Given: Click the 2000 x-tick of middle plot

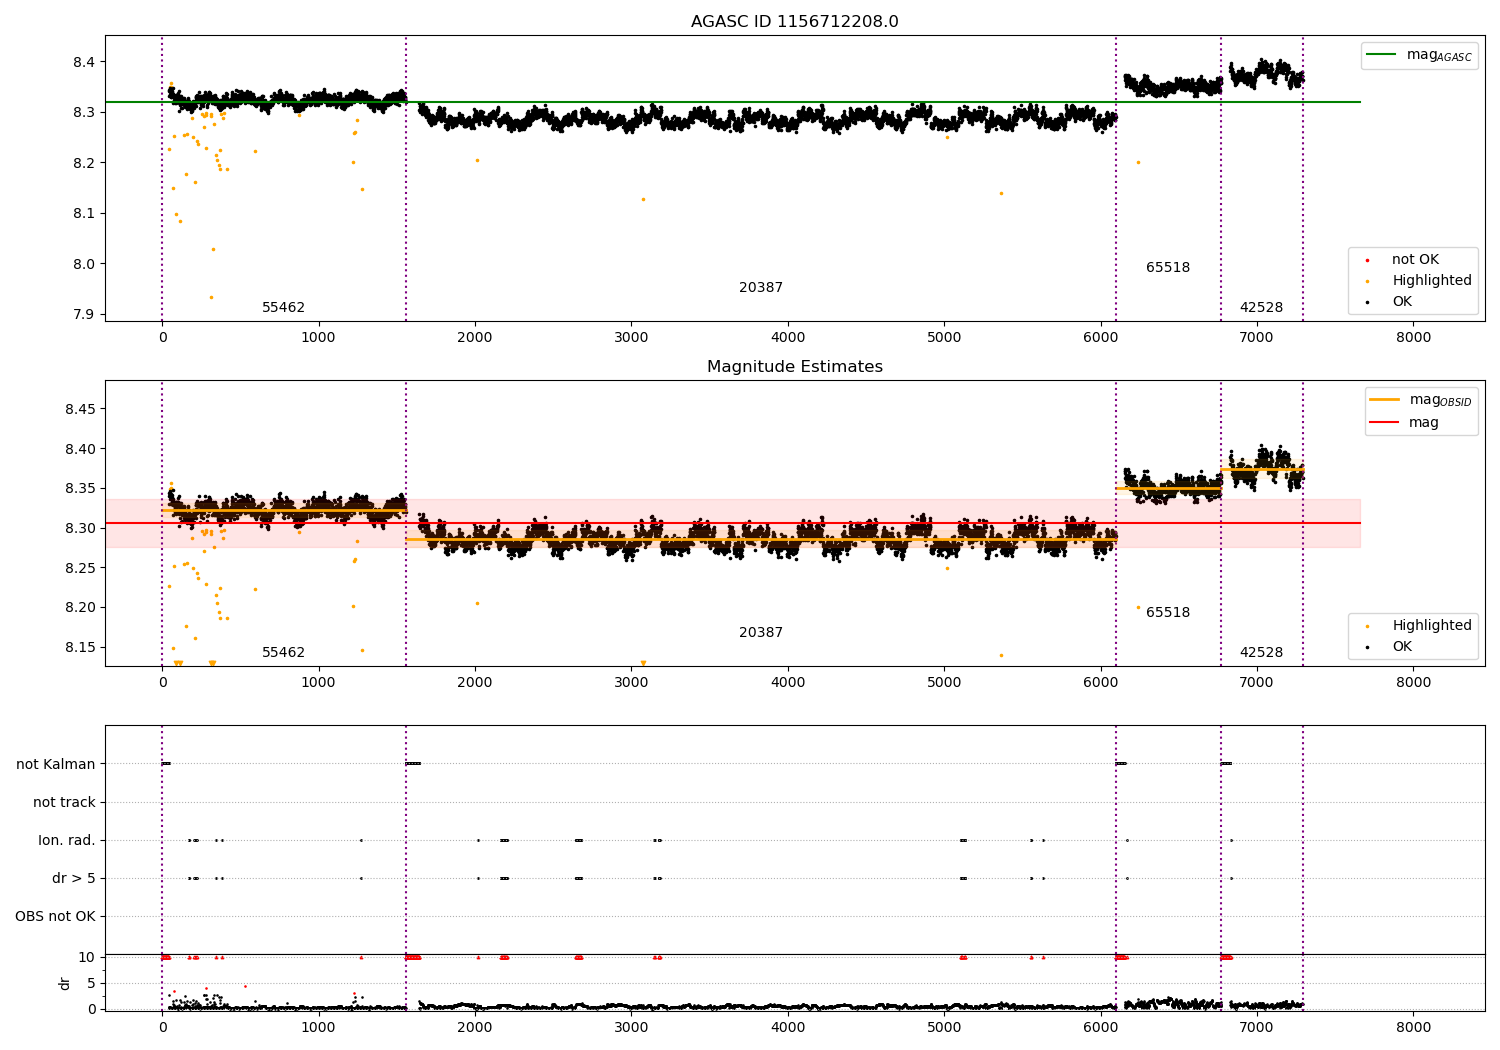Looking at the screenshot, I should coord(475,683).
